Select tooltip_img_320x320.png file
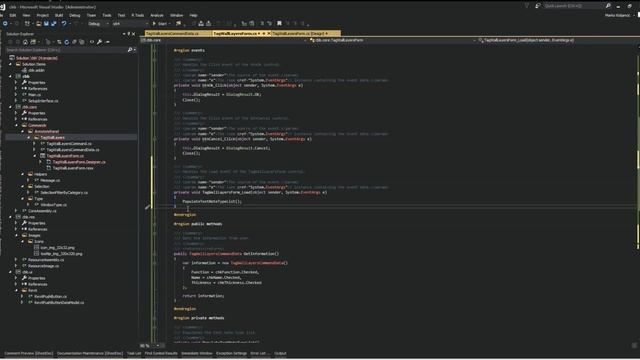 [61, 254]
